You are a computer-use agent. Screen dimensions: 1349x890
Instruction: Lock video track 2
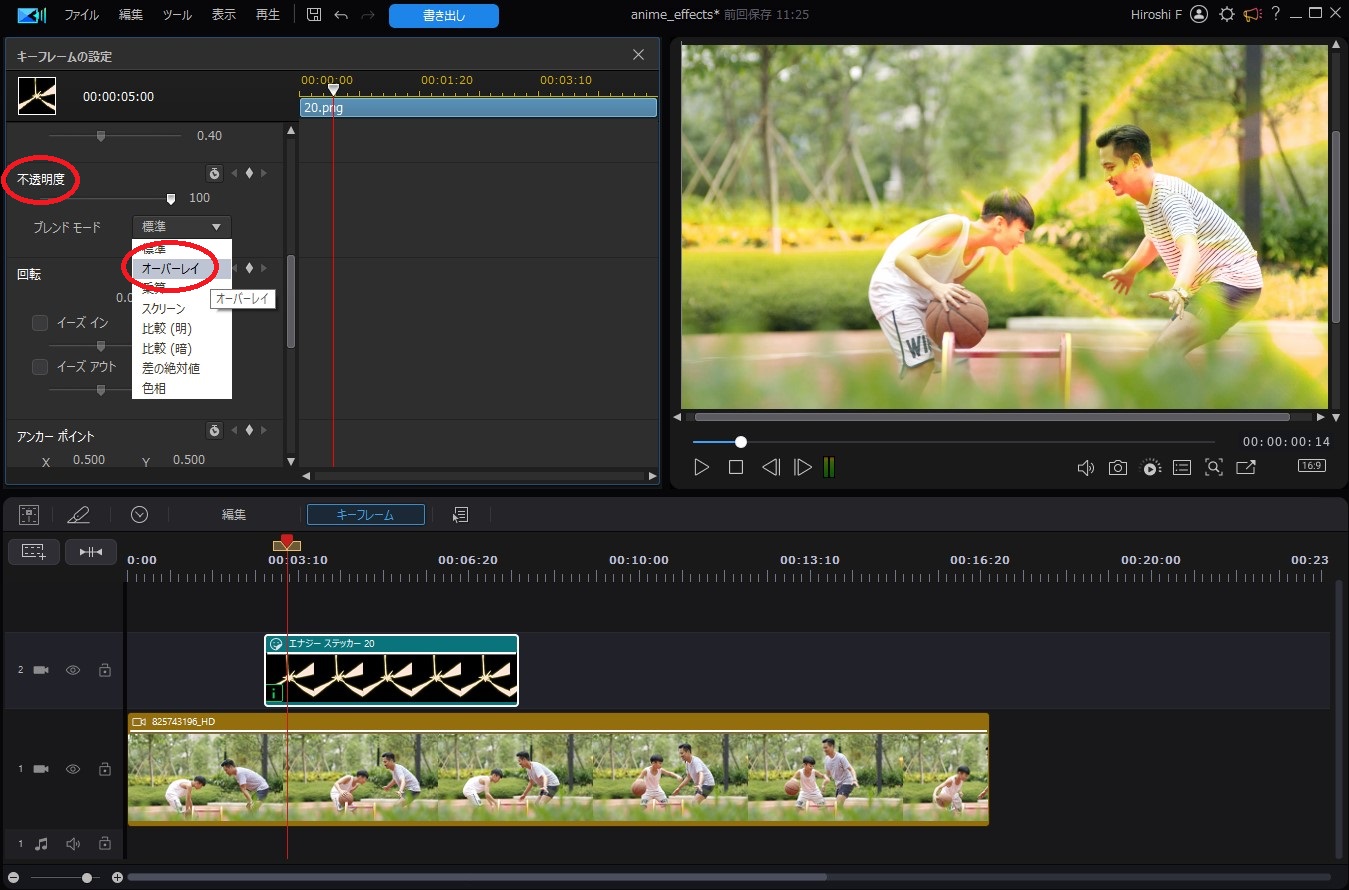tap(104, 670)
